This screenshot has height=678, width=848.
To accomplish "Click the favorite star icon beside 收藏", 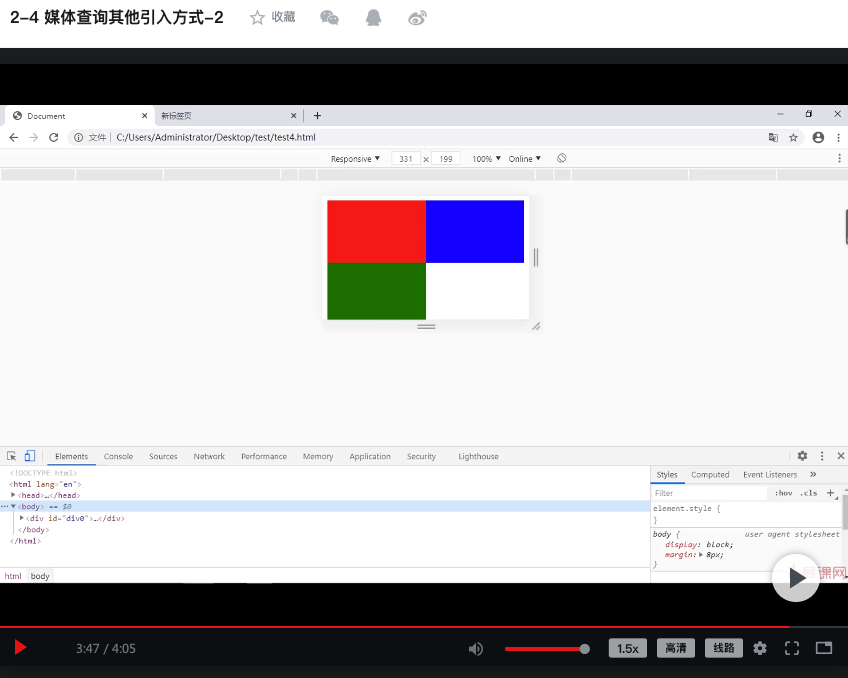I will click(x=257, y=18).
